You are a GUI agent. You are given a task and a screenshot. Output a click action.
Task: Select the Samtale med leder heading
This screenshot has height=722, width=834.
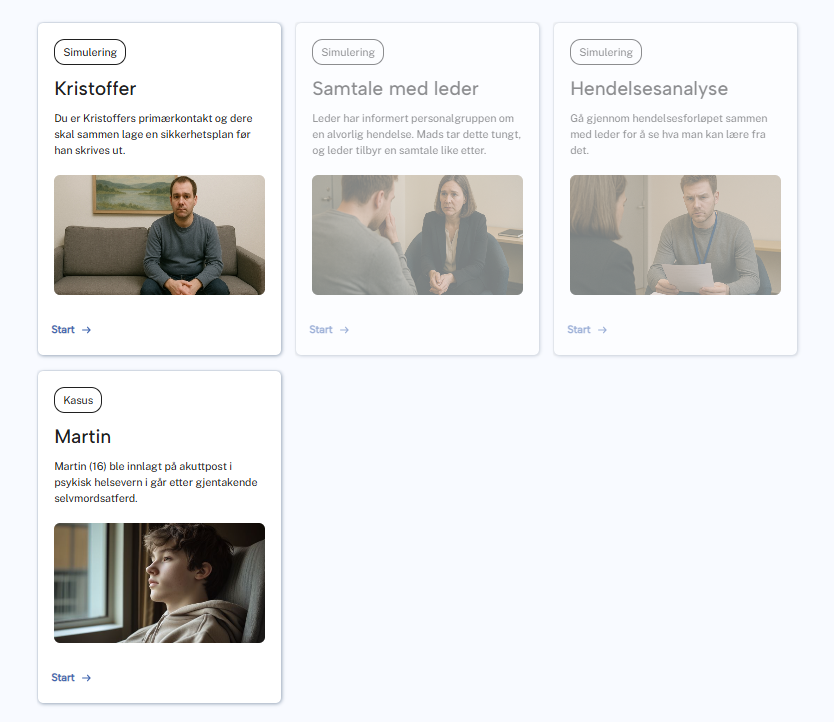395,89
